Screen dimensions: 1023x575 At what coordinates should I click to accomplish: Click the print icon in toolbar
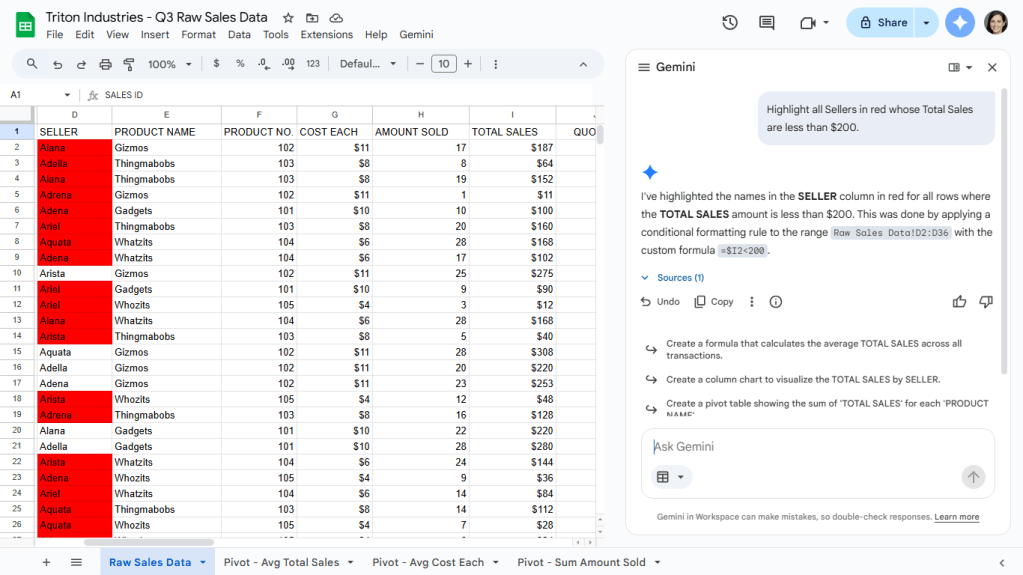click(105, 64)
